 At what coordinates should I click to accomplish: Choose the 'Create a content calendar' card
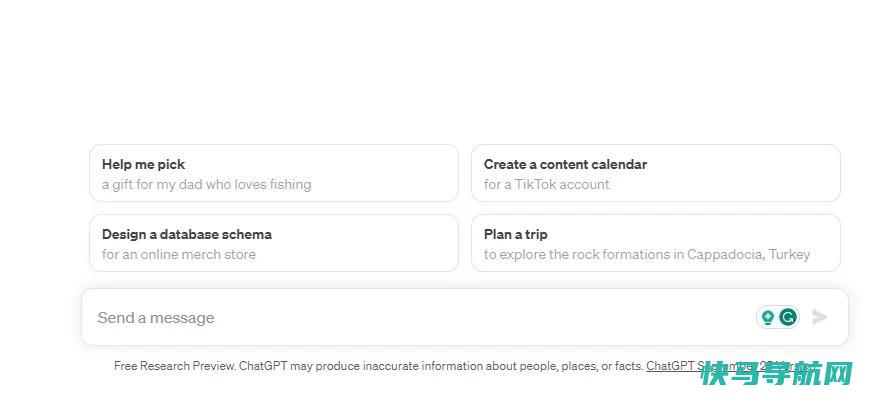[656, 173]
